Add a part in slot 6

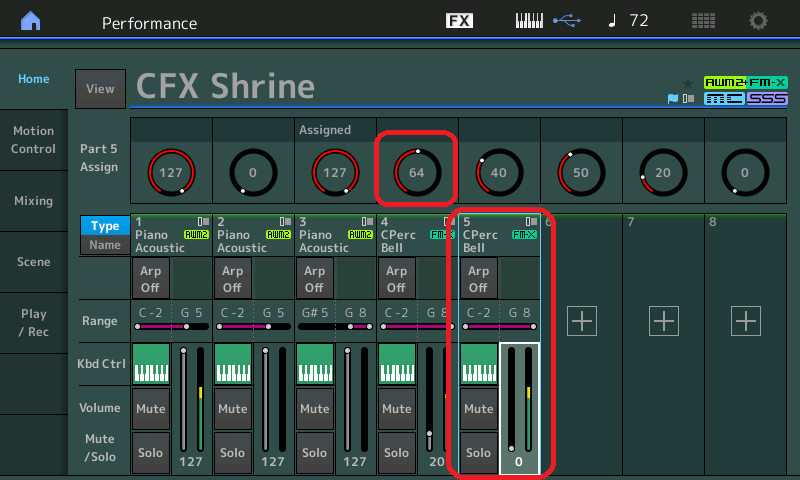tap(581, 320)
